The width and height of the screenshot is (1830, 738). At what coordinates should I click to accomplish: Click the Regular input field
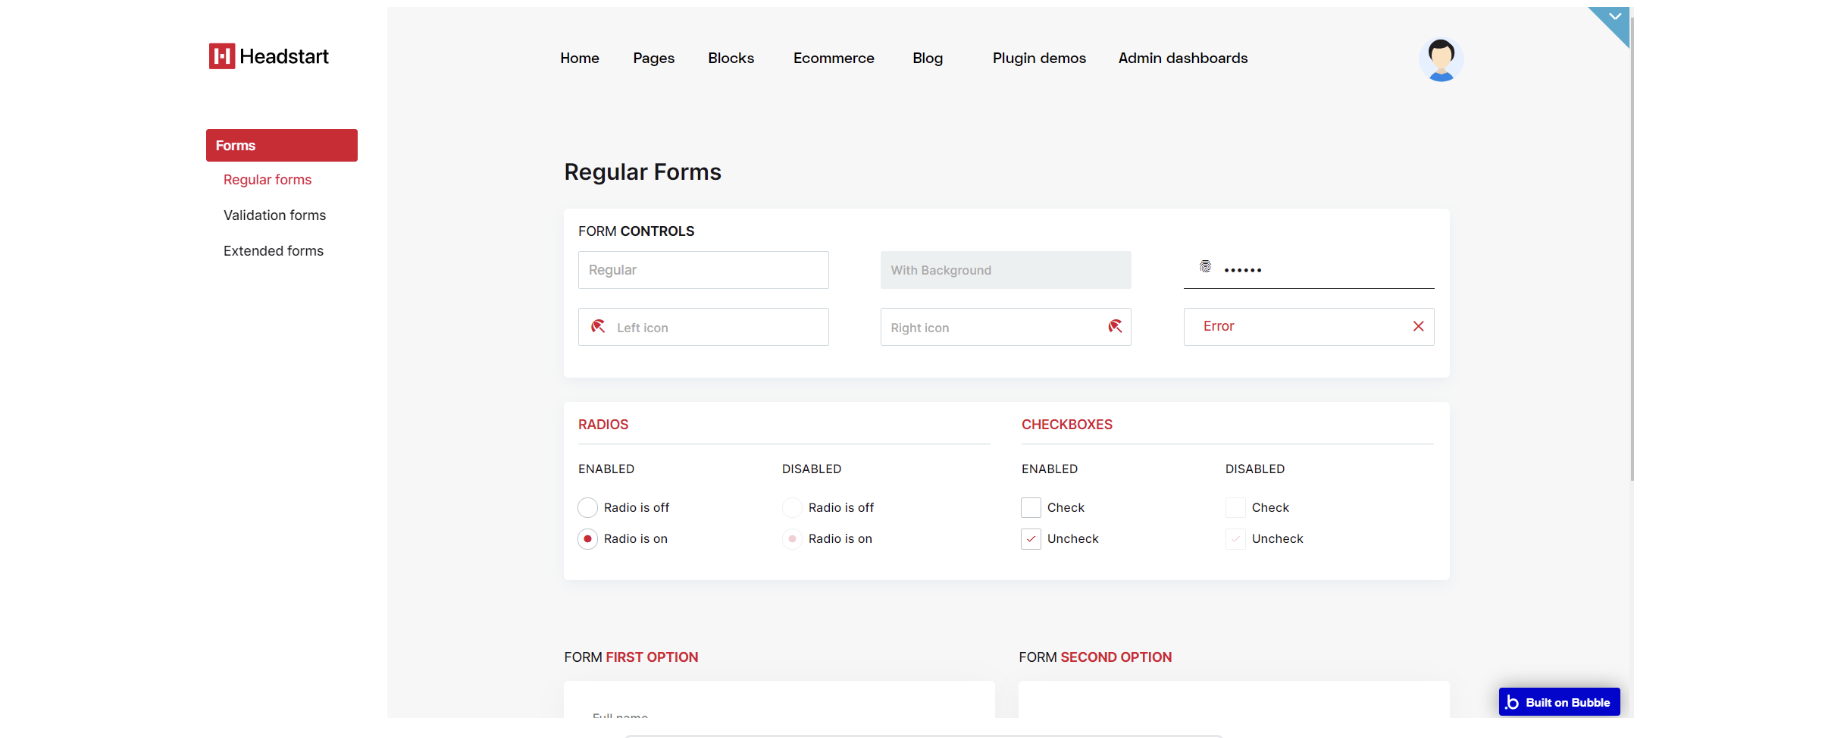pos(703,270)
